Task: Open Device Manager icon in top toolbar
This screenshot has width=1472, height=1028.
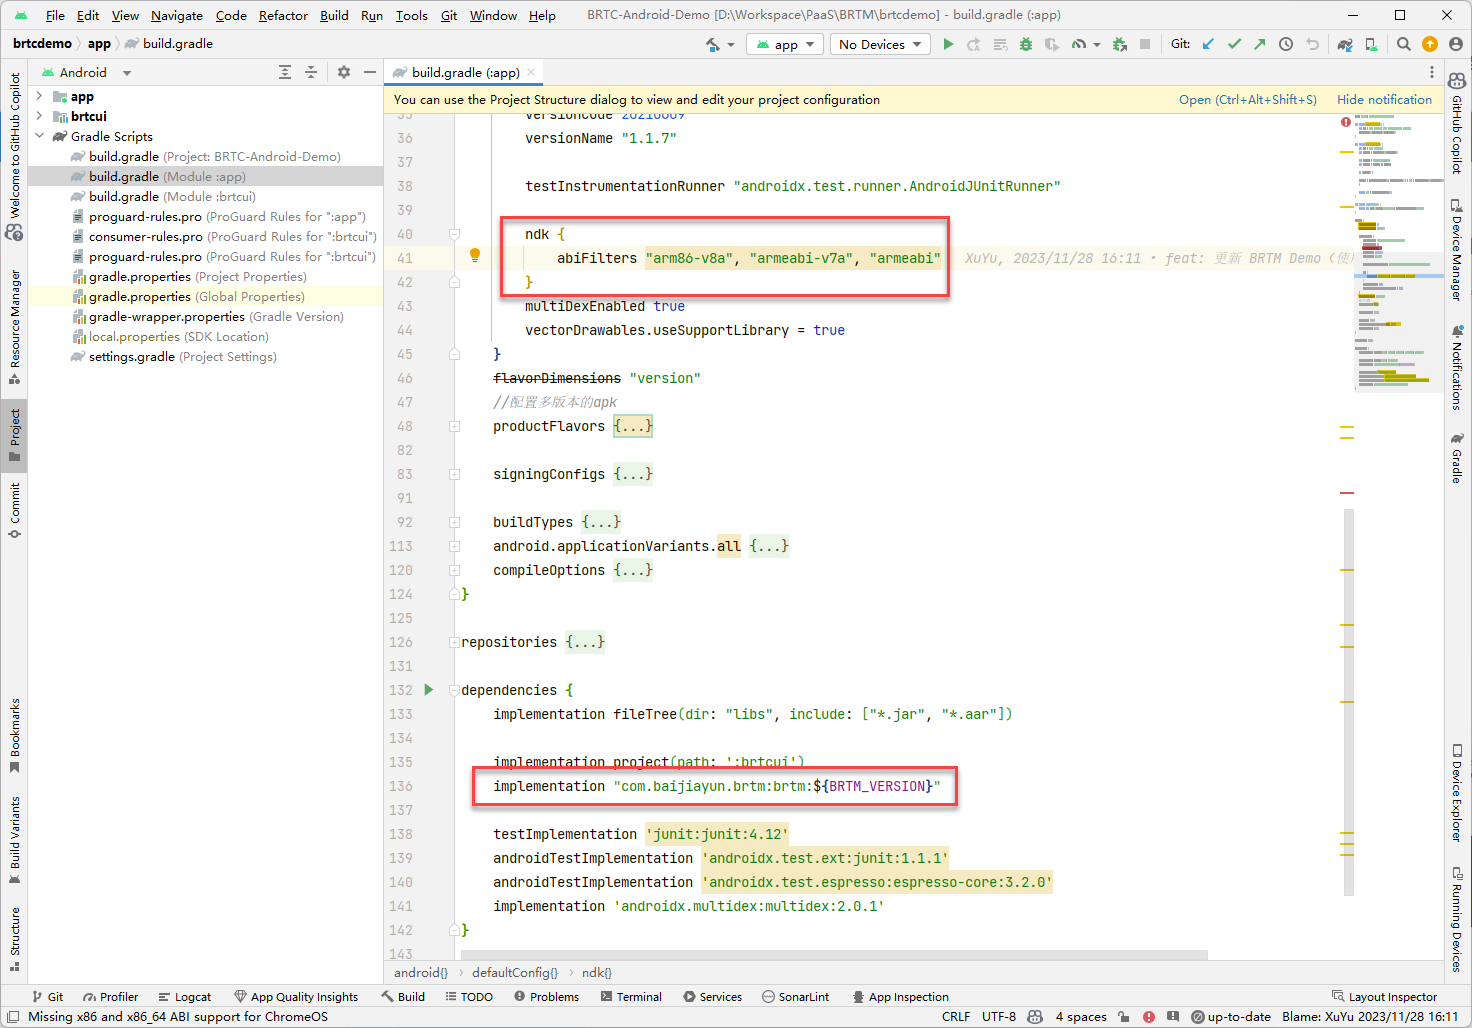Action: pos(1371,44)
